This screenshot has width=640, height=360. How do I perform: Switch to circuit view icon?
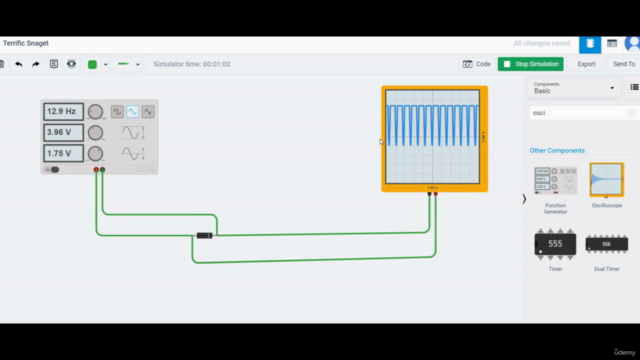[x=590, y=44]
